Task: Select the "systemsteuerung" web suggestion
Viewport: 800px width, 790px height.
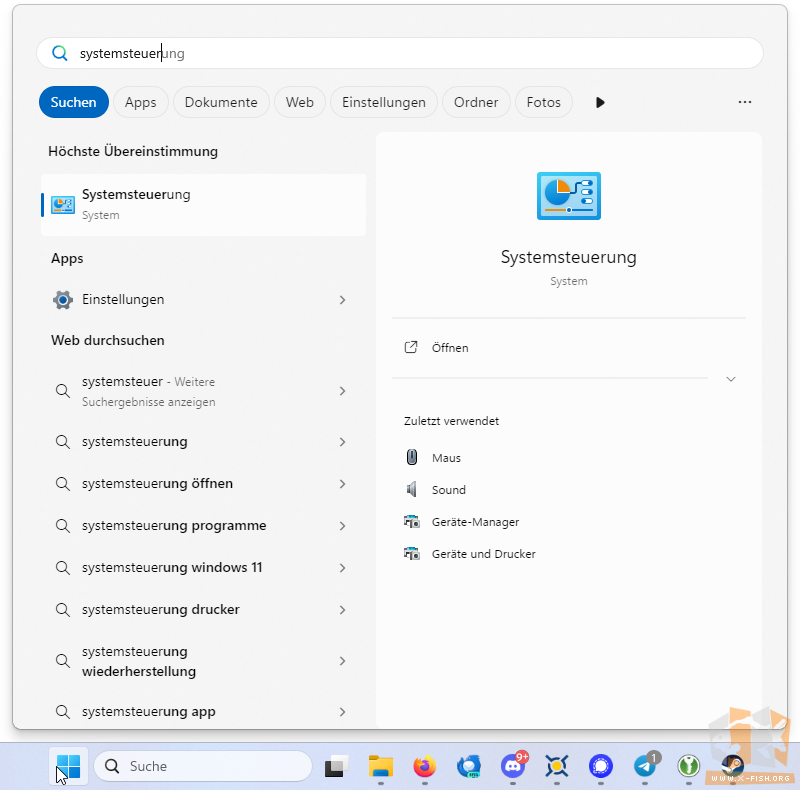Action: tap(186, 441)
